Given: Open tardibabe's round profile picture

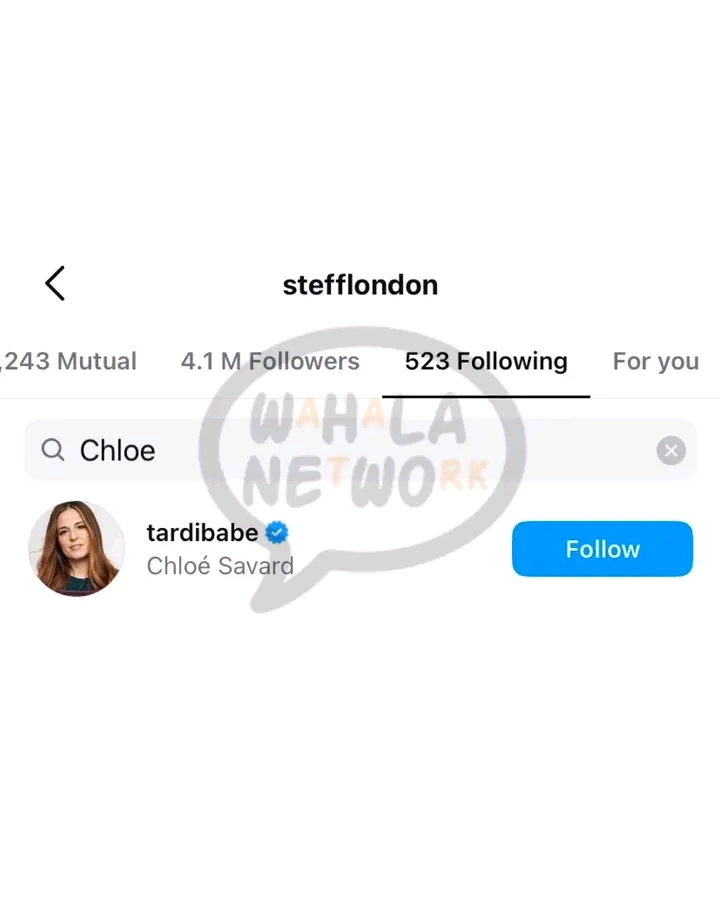Looking at the screenshot, I should pyautogui.click(x=76, y=548).
